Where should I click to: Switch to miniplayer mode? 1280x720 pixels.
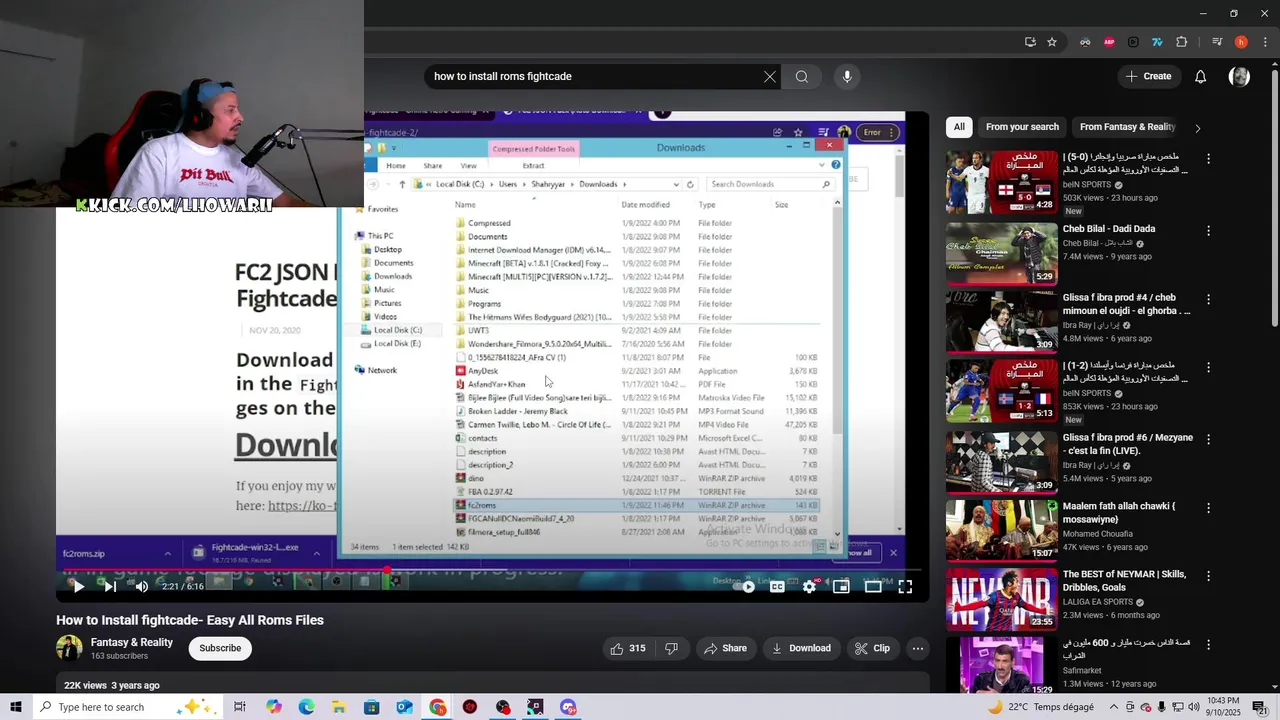pos(841,587)
